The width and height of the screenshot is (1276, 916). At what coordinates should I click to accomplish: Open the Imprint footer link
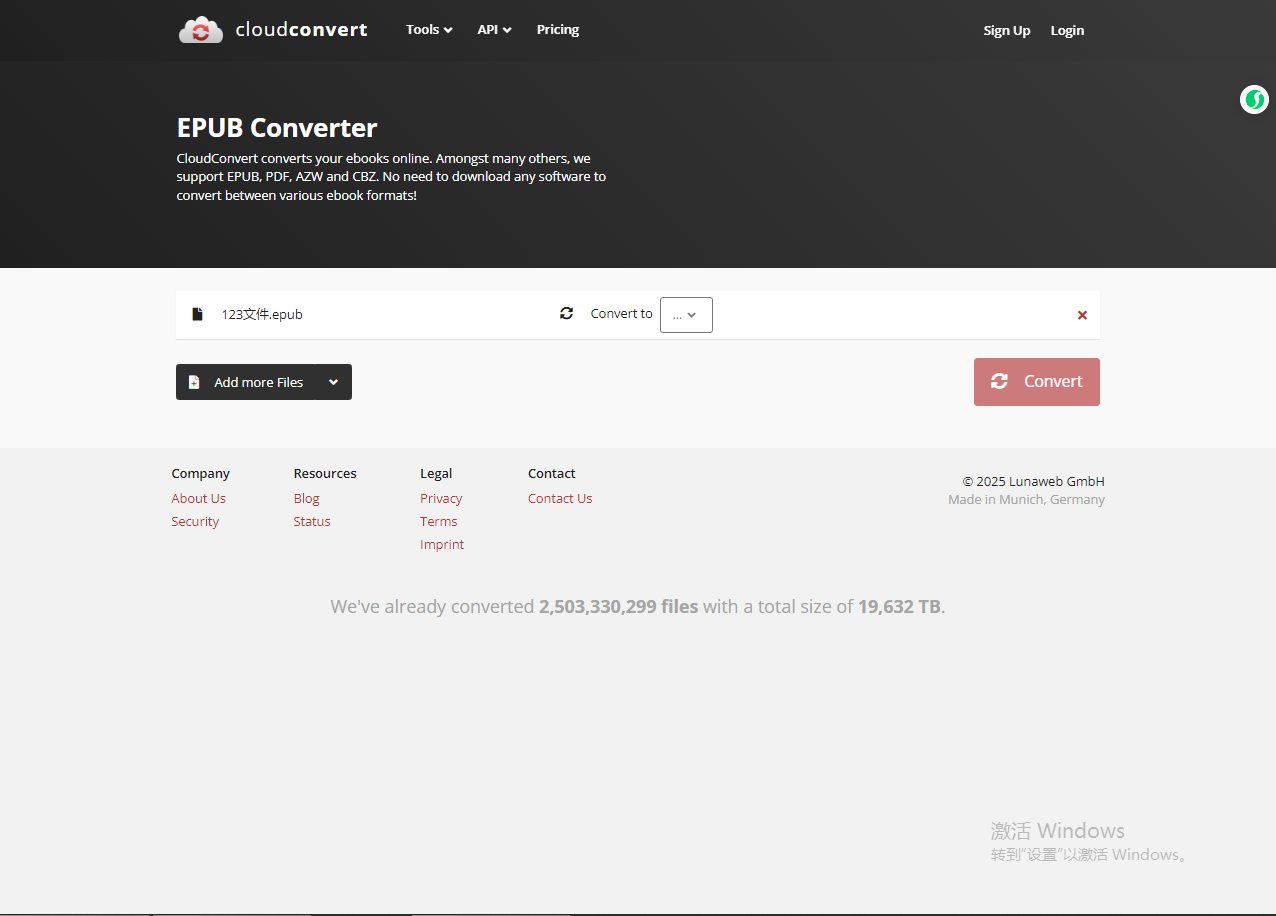point(442,544)
